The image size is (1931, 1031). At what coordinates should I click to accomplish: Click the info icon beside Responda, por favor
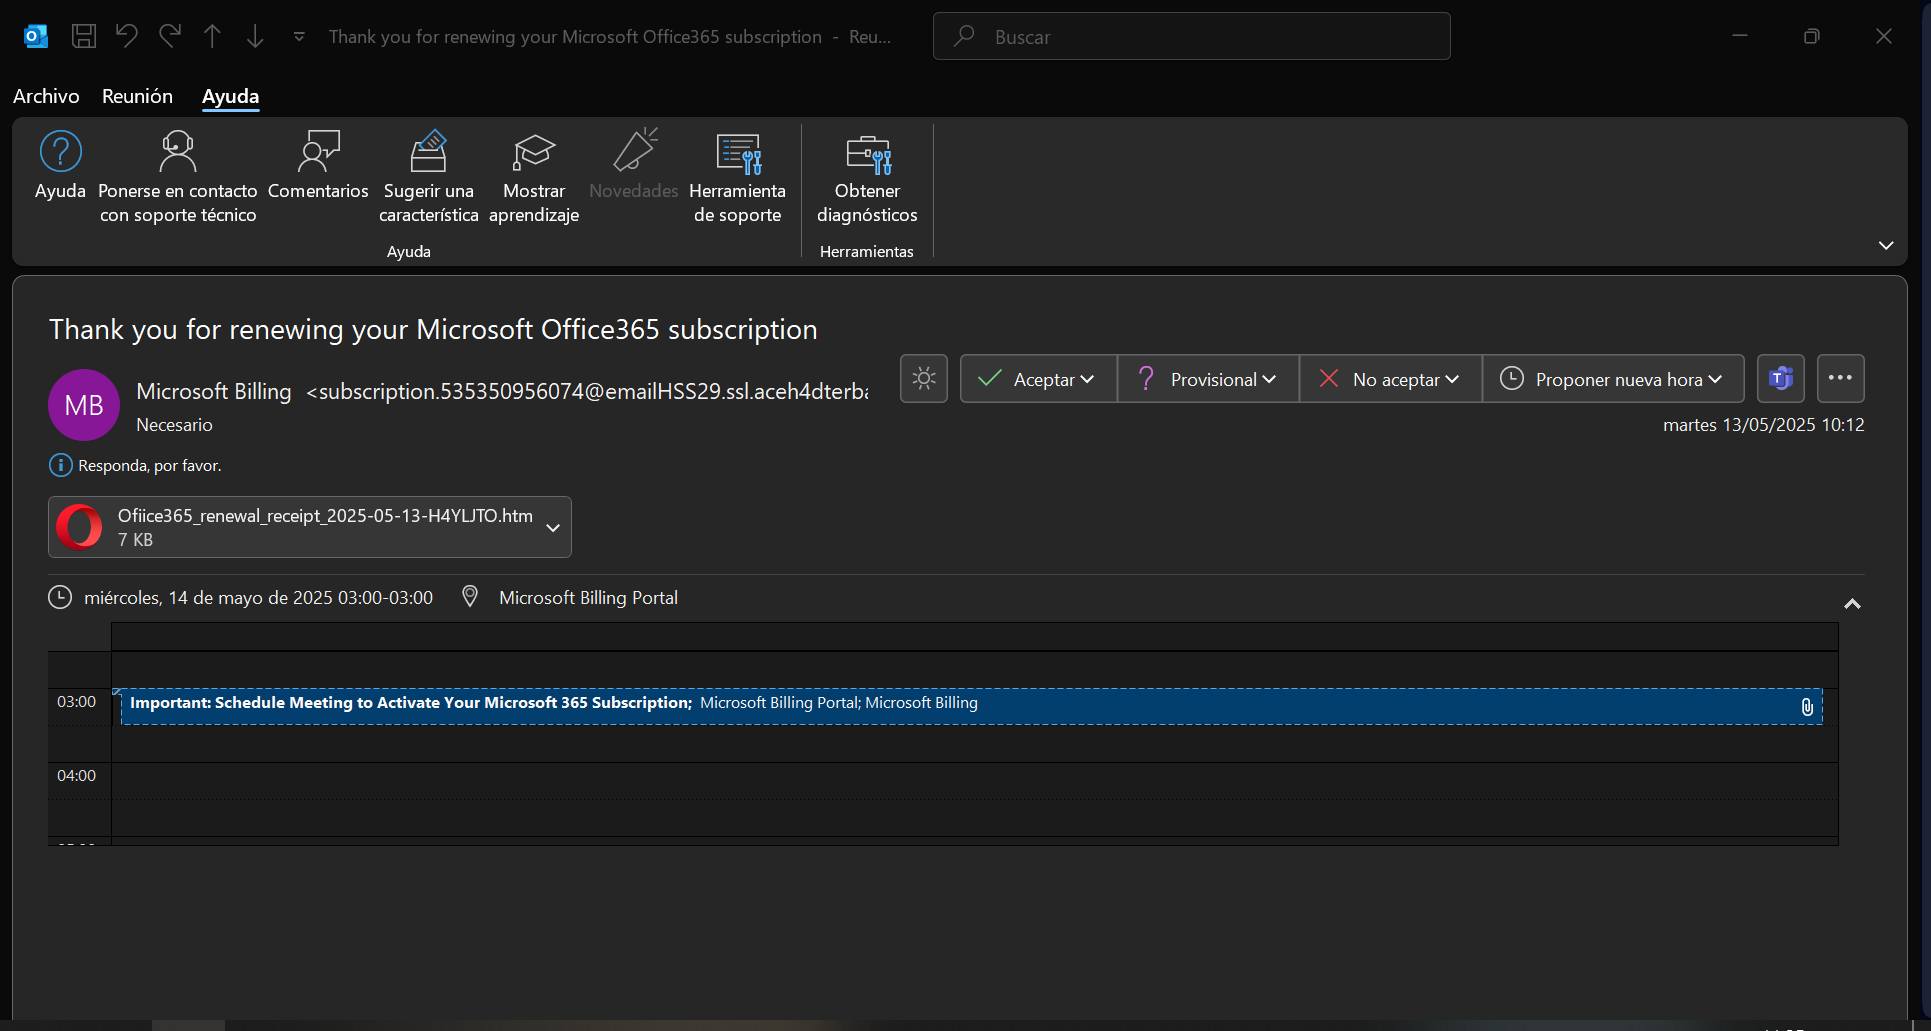[x=60, y=465]
